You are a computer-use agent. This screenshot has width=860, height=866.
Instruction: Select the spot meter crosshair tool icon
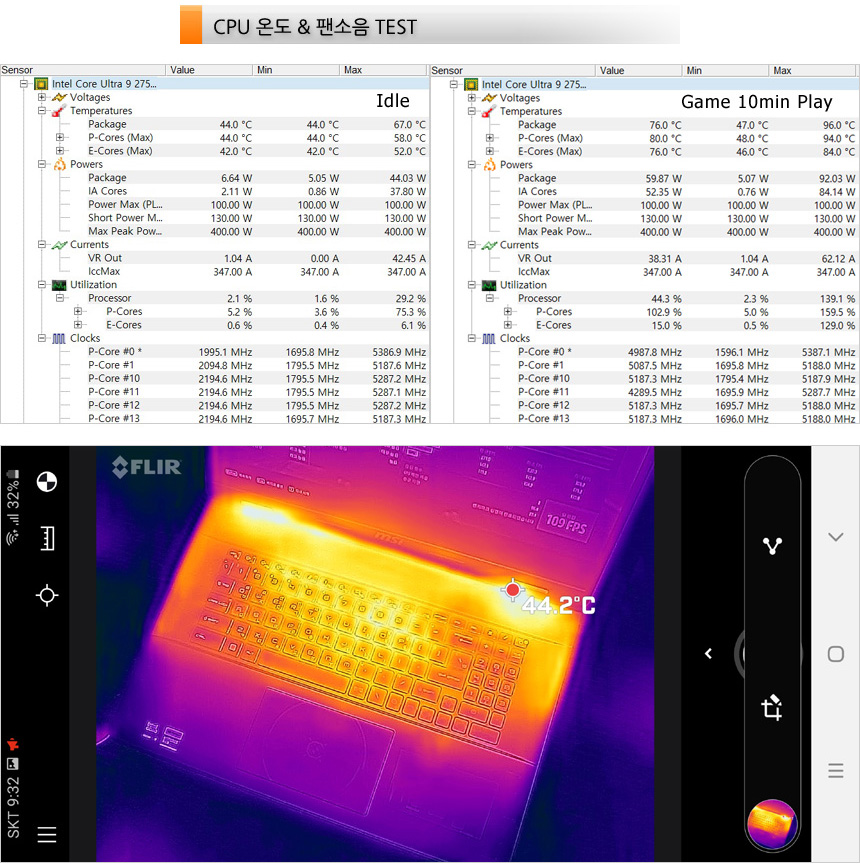[x=46, y=596]
